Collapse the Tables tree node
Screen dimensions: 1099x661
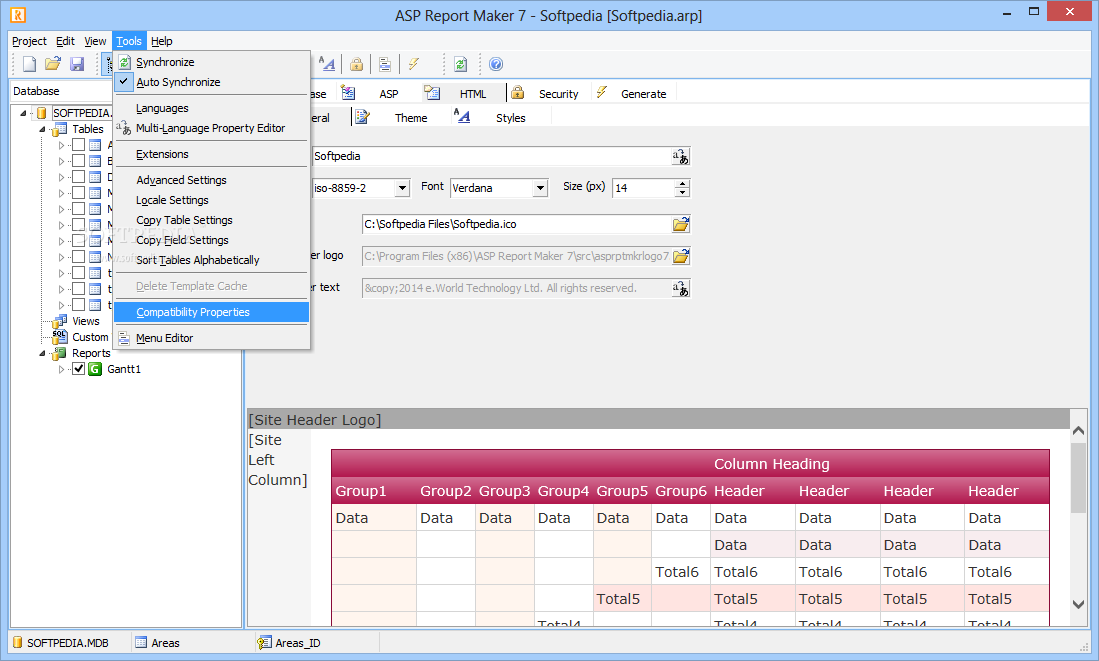click(42, 129)
